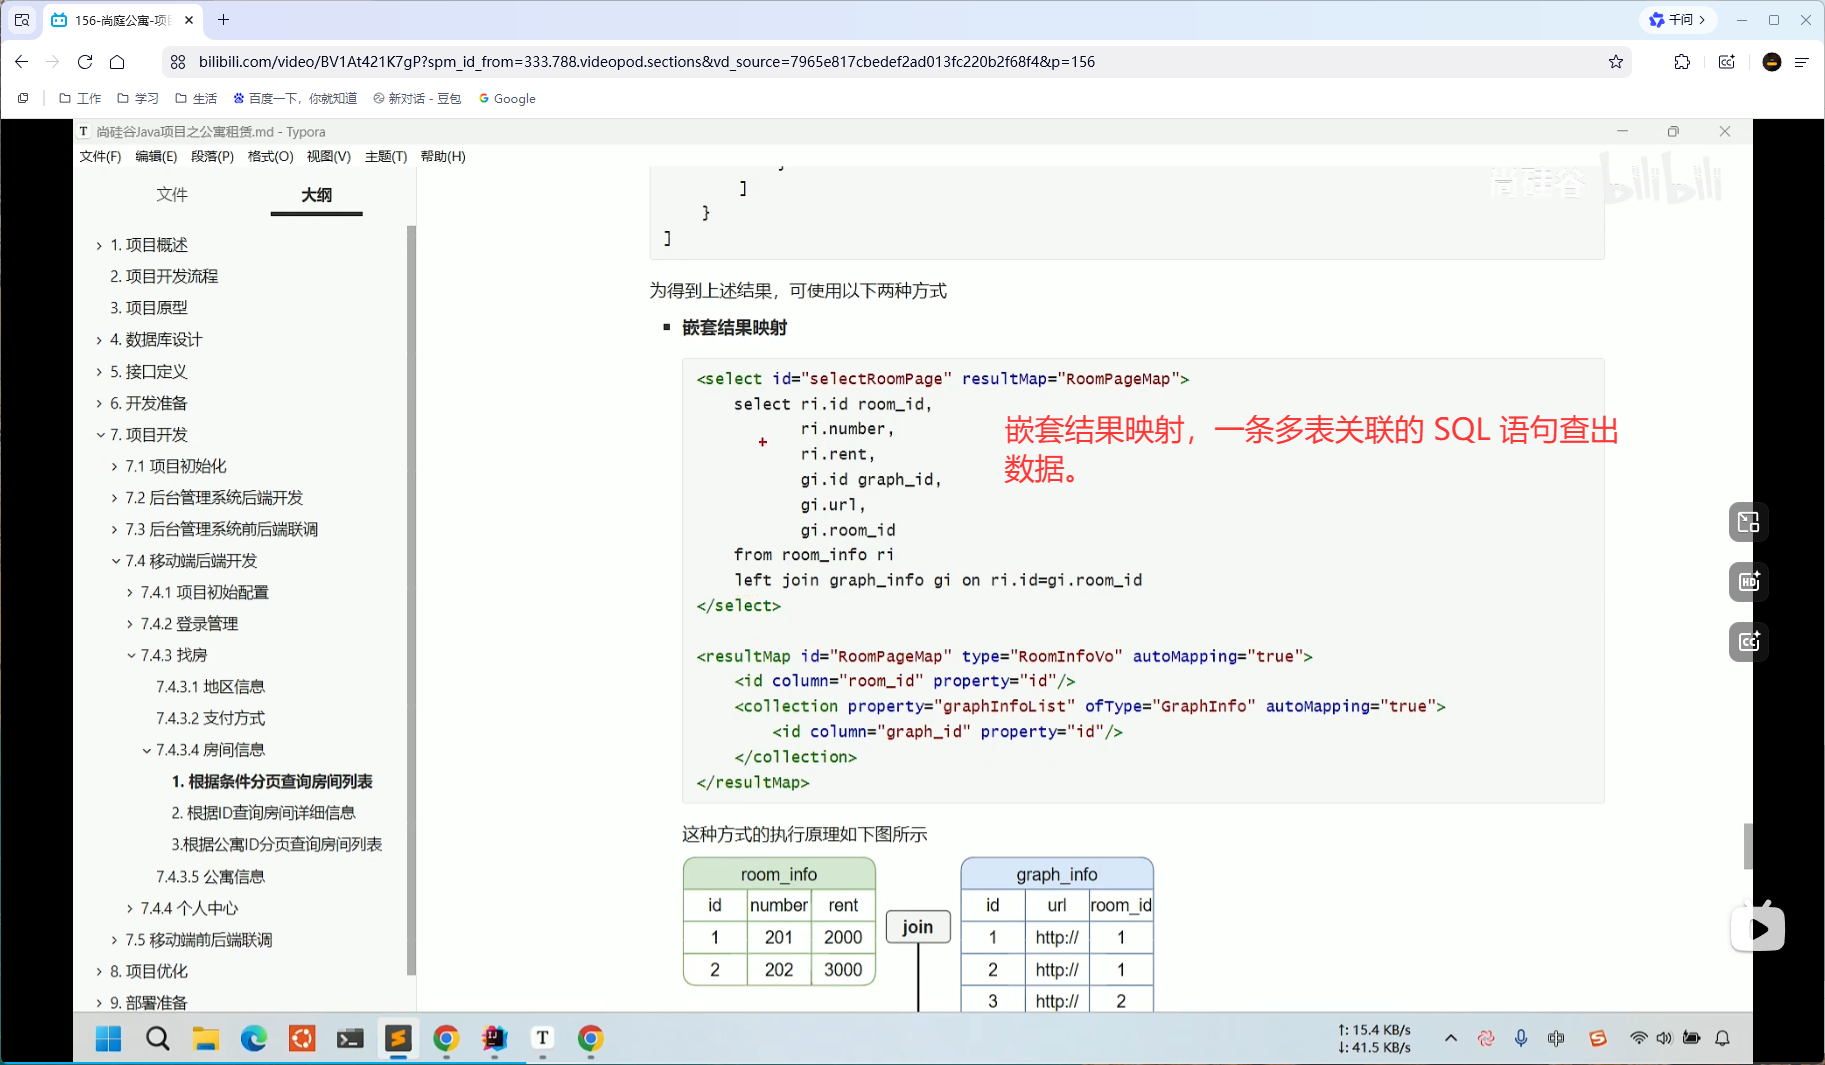Viewport: 1825px width, 1065px height.
Task: Open Typora 段落(P) menu
Action: tap(212, 156)
